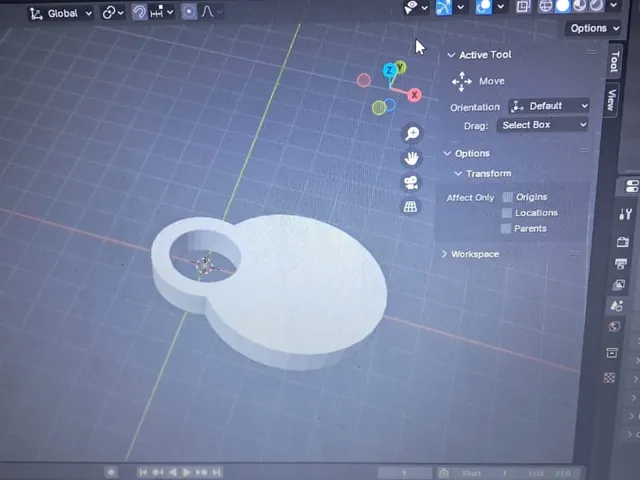Open the Collection properties tab icon
The width and height of the screenshot is (640, 480).
(611, 352)
